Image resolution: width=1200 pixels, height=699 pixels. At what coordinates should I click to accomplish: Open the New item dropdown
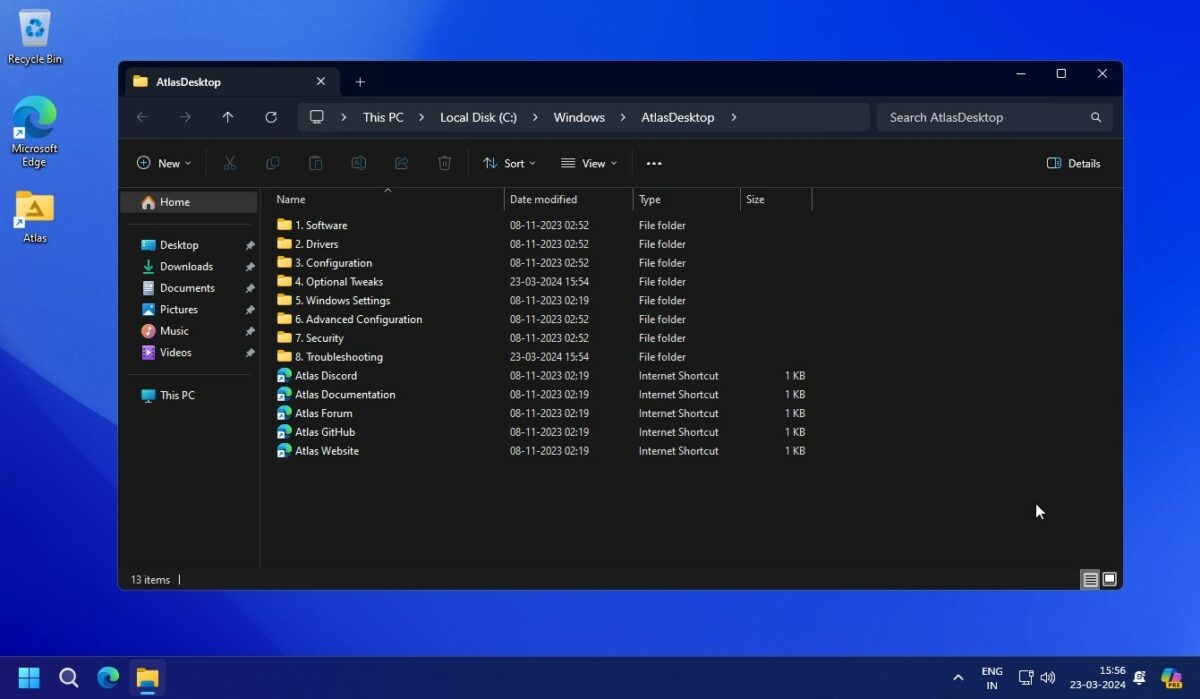[163, 163]
